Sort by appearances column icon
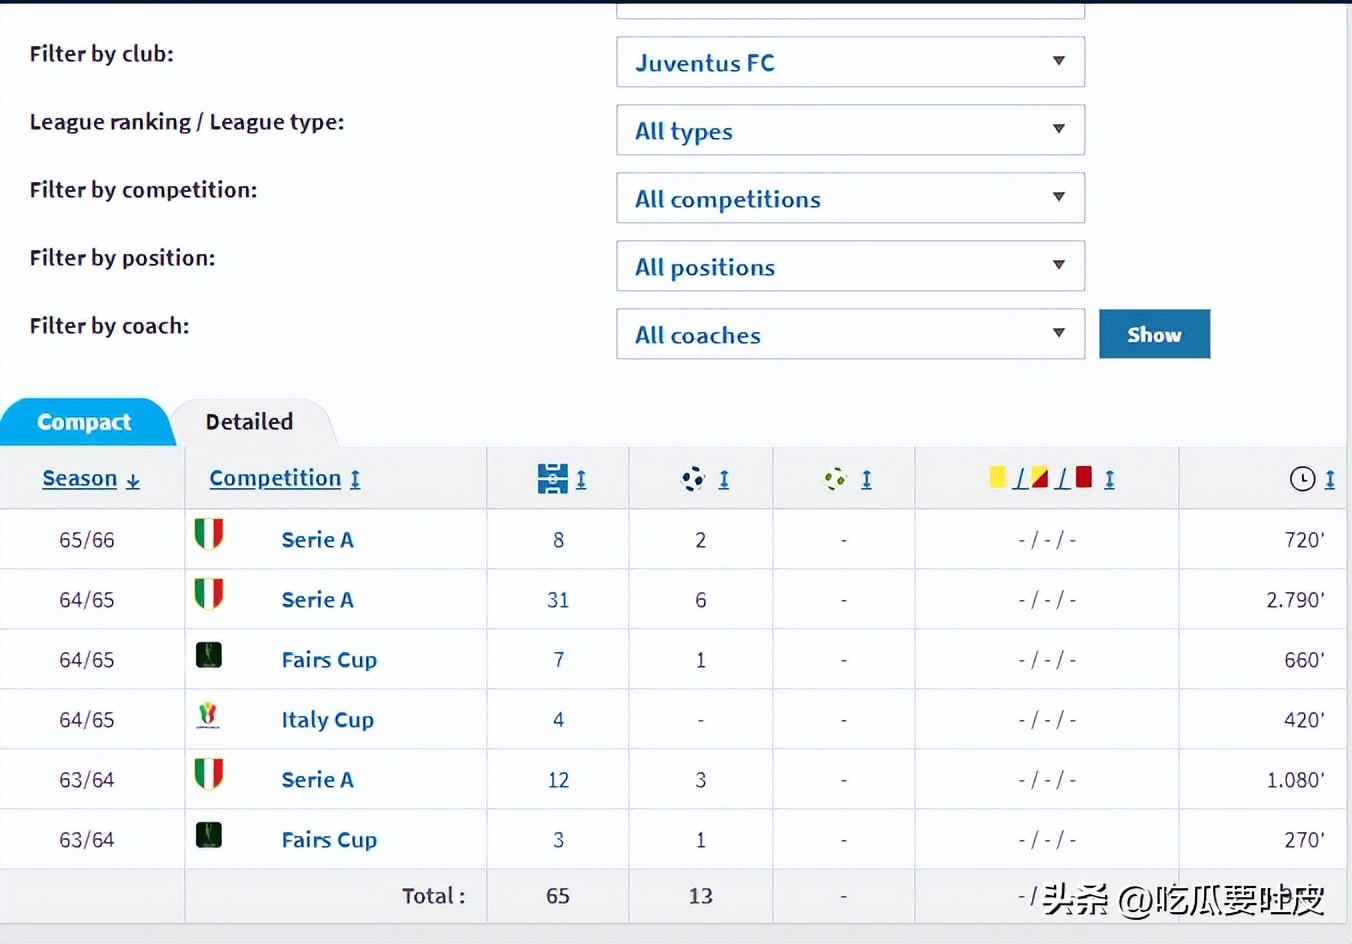The height and width of the screenshot is (944, 1352). (553, 479)
